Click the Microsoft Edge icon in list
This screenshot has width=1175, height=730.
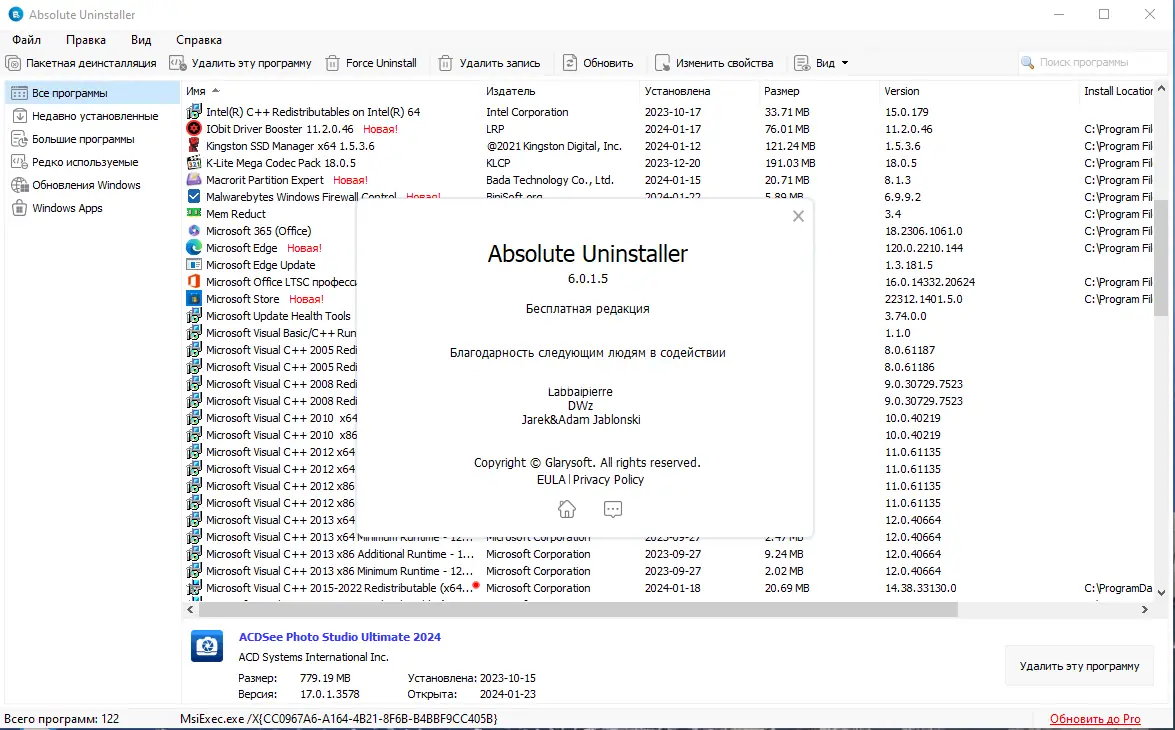pyautogui.click(x=194, y=248)
